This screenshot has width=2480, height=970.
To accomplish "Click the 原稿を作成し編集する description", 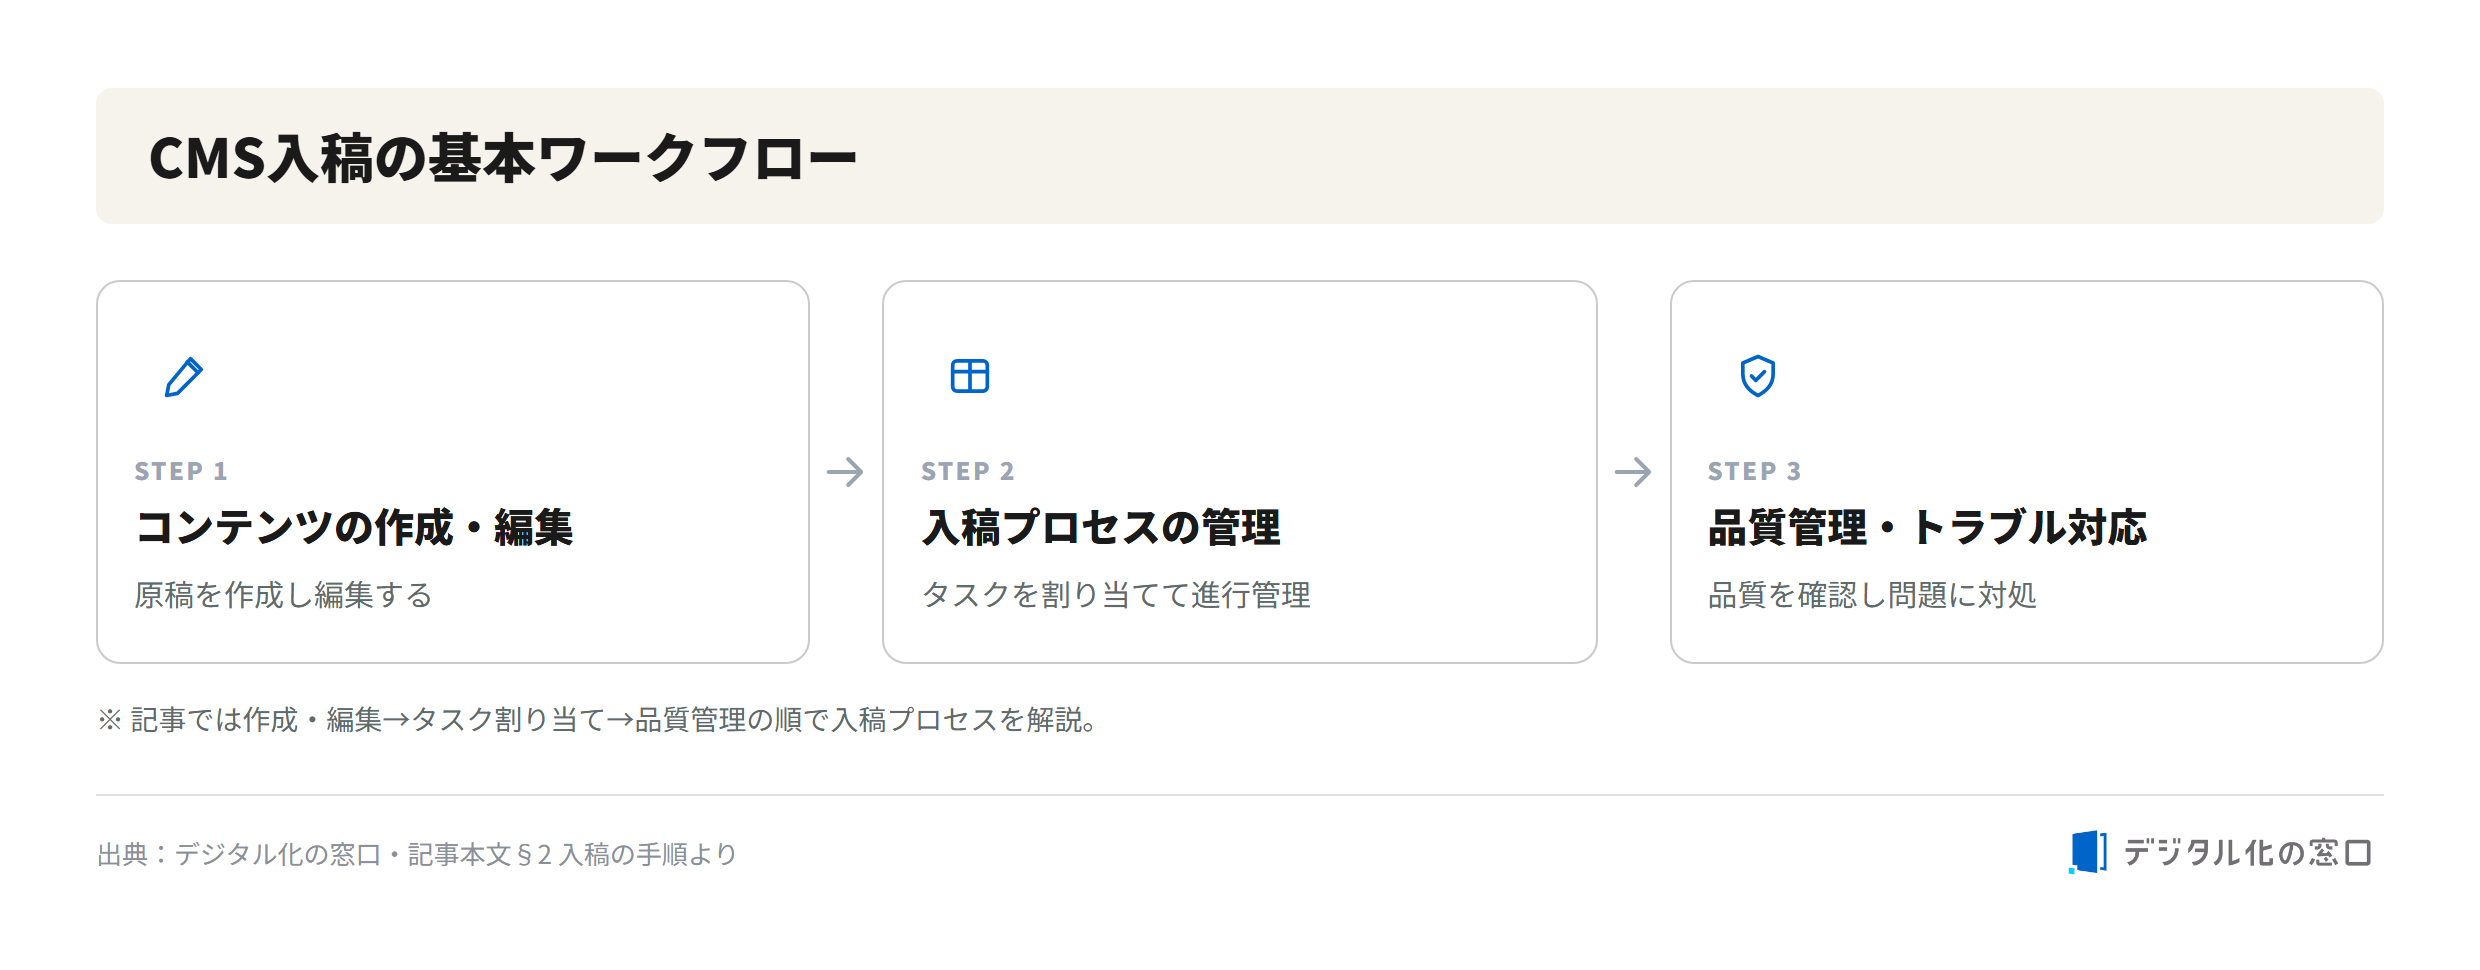I will pos(283,595).
